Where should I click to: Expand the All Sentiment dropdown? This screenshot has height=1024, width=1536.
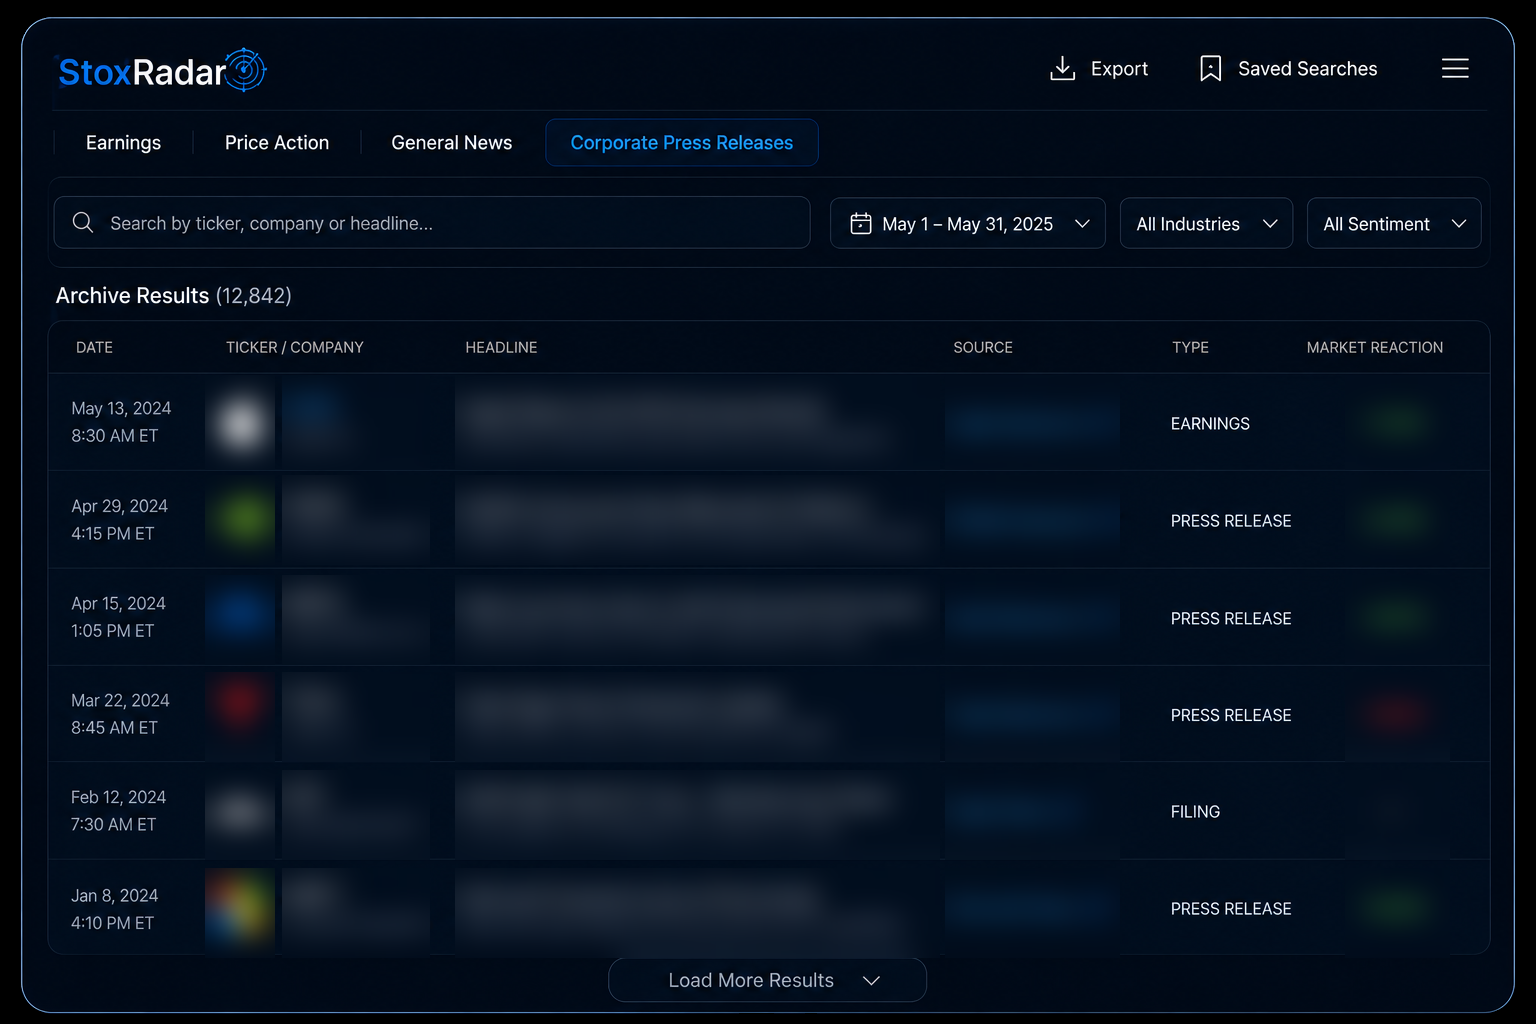click(1394, 223)
